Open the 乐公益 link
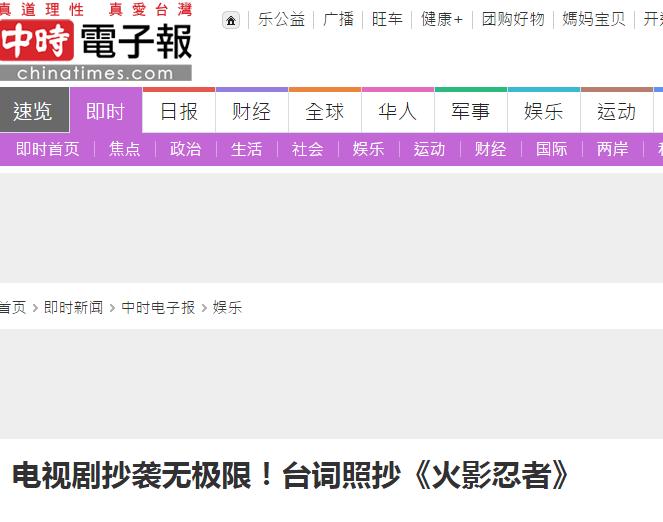The width and height of the screenshot is (663, 522). coord(281,19)
